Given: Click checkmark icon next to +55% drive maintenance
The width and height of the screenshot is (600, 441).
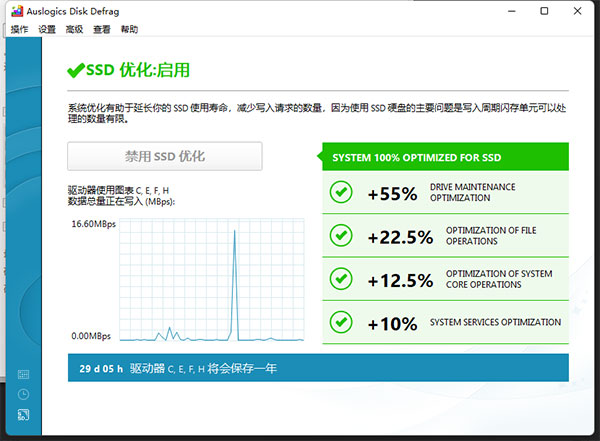Looking at the screenshot, I should click(341, 193).
